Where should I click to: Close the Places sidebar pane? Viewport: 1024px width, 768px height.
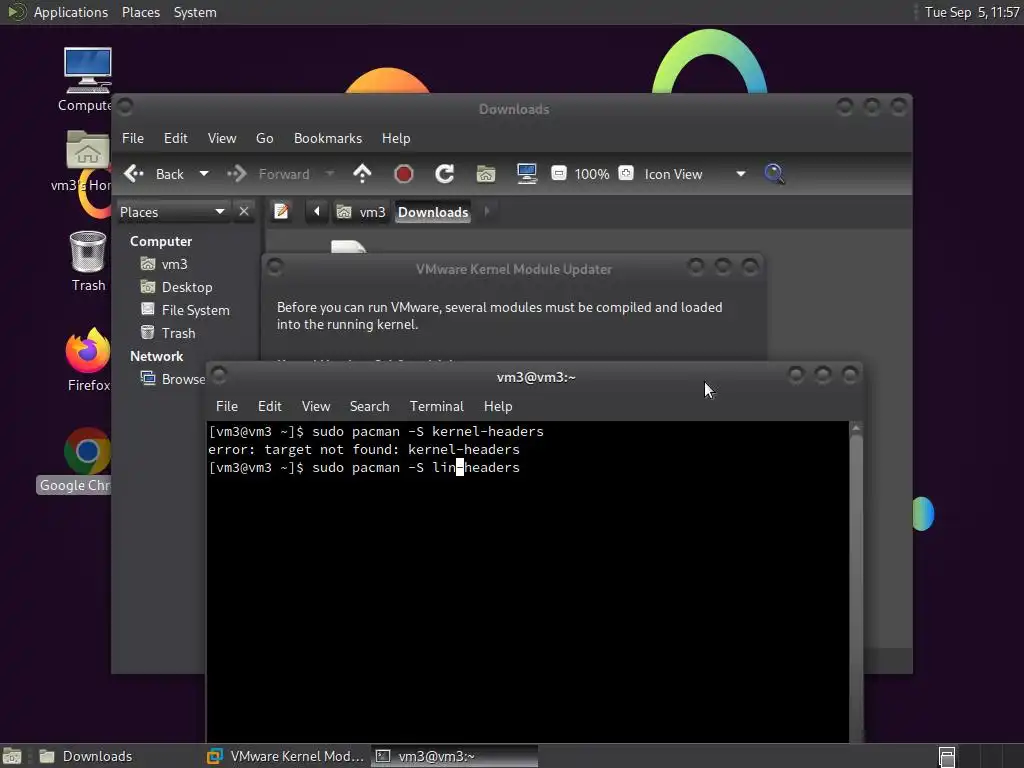tap(244, 212)
